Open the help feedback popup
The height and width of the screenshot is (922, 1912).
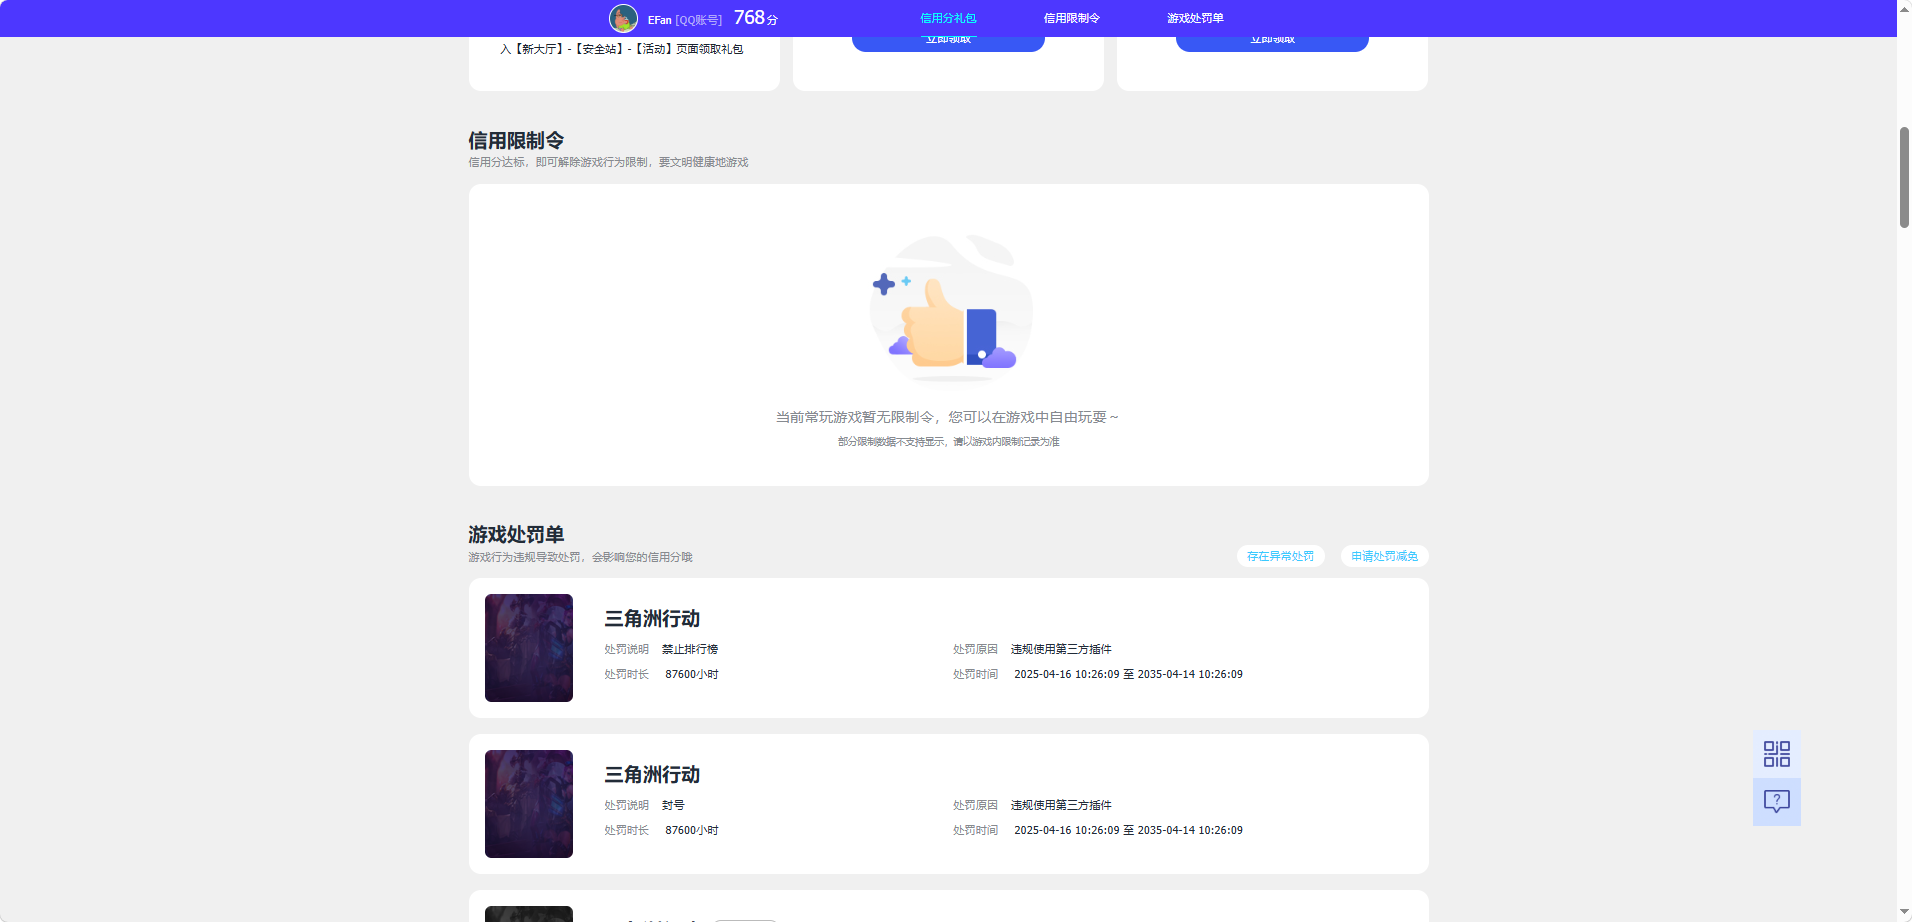pos(1775,801)
